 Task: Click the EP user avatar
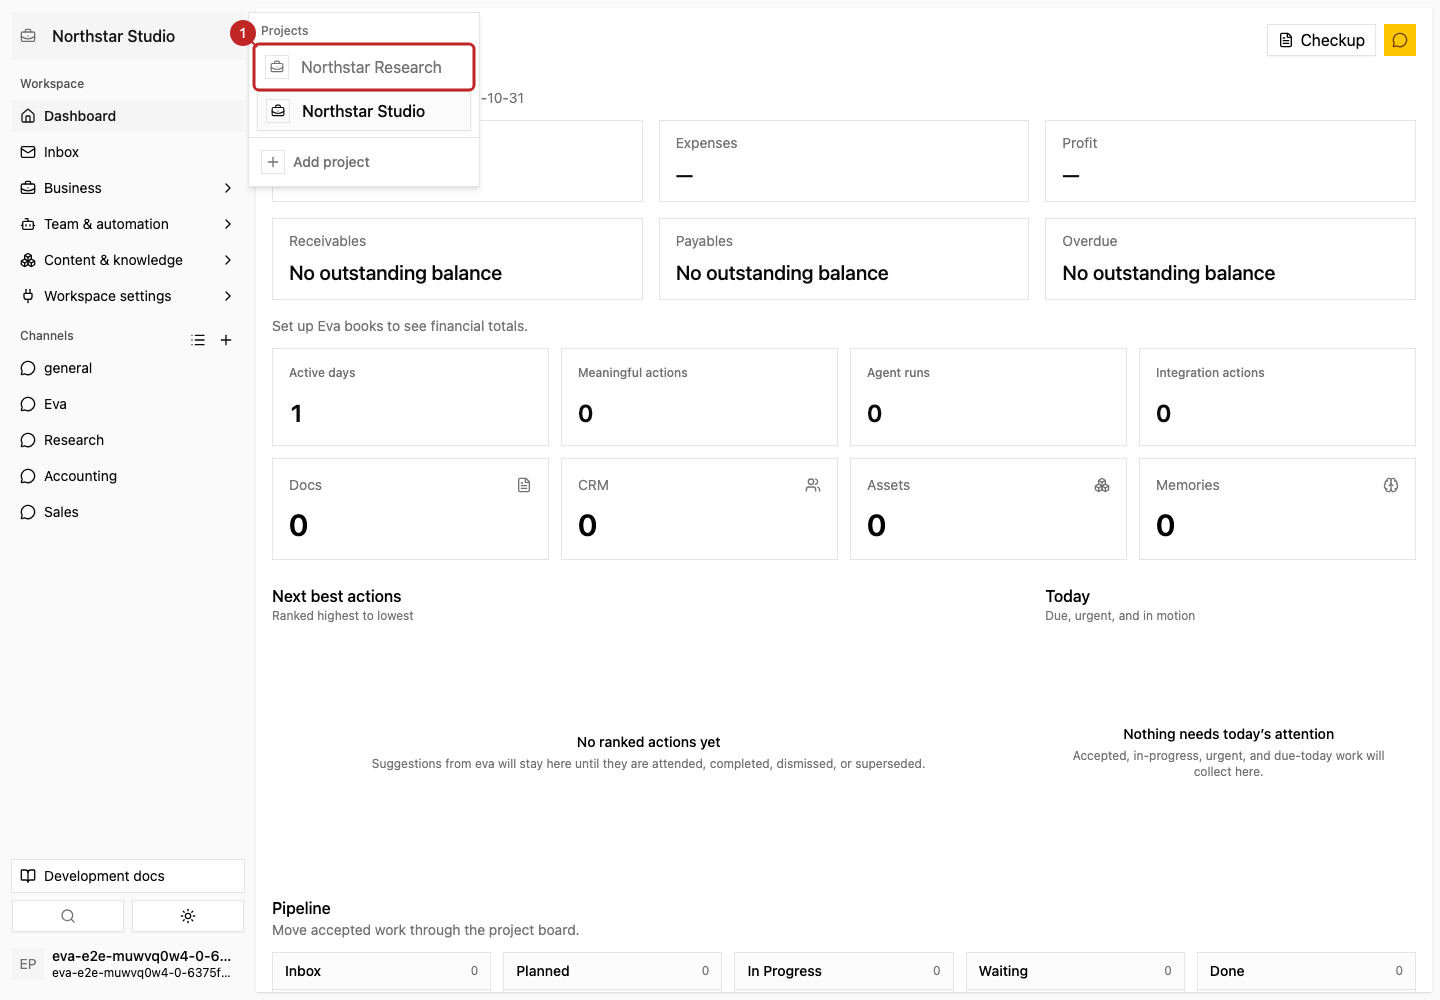click(x=28, y=964)
